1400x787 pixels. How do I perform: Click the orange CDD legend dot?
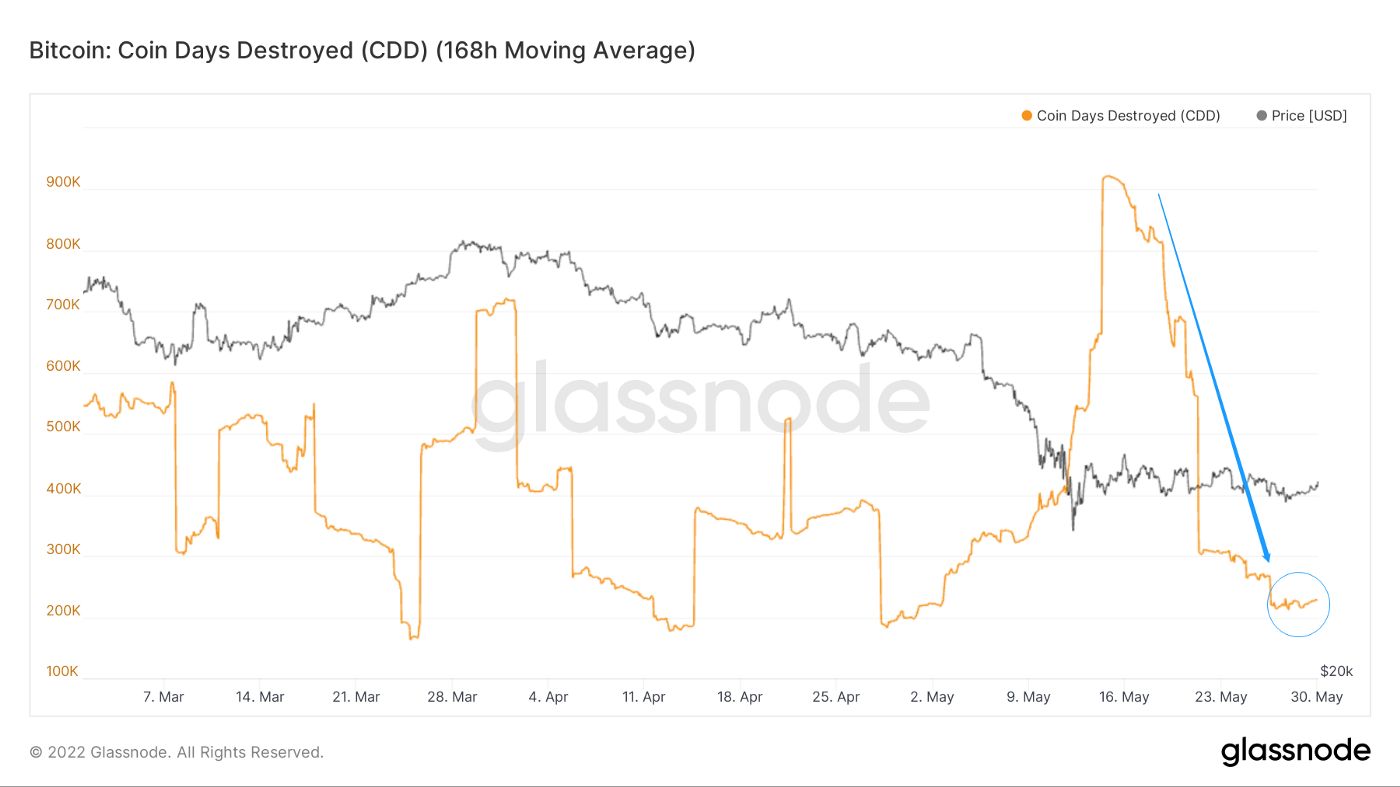click(x=1026, y=116)
